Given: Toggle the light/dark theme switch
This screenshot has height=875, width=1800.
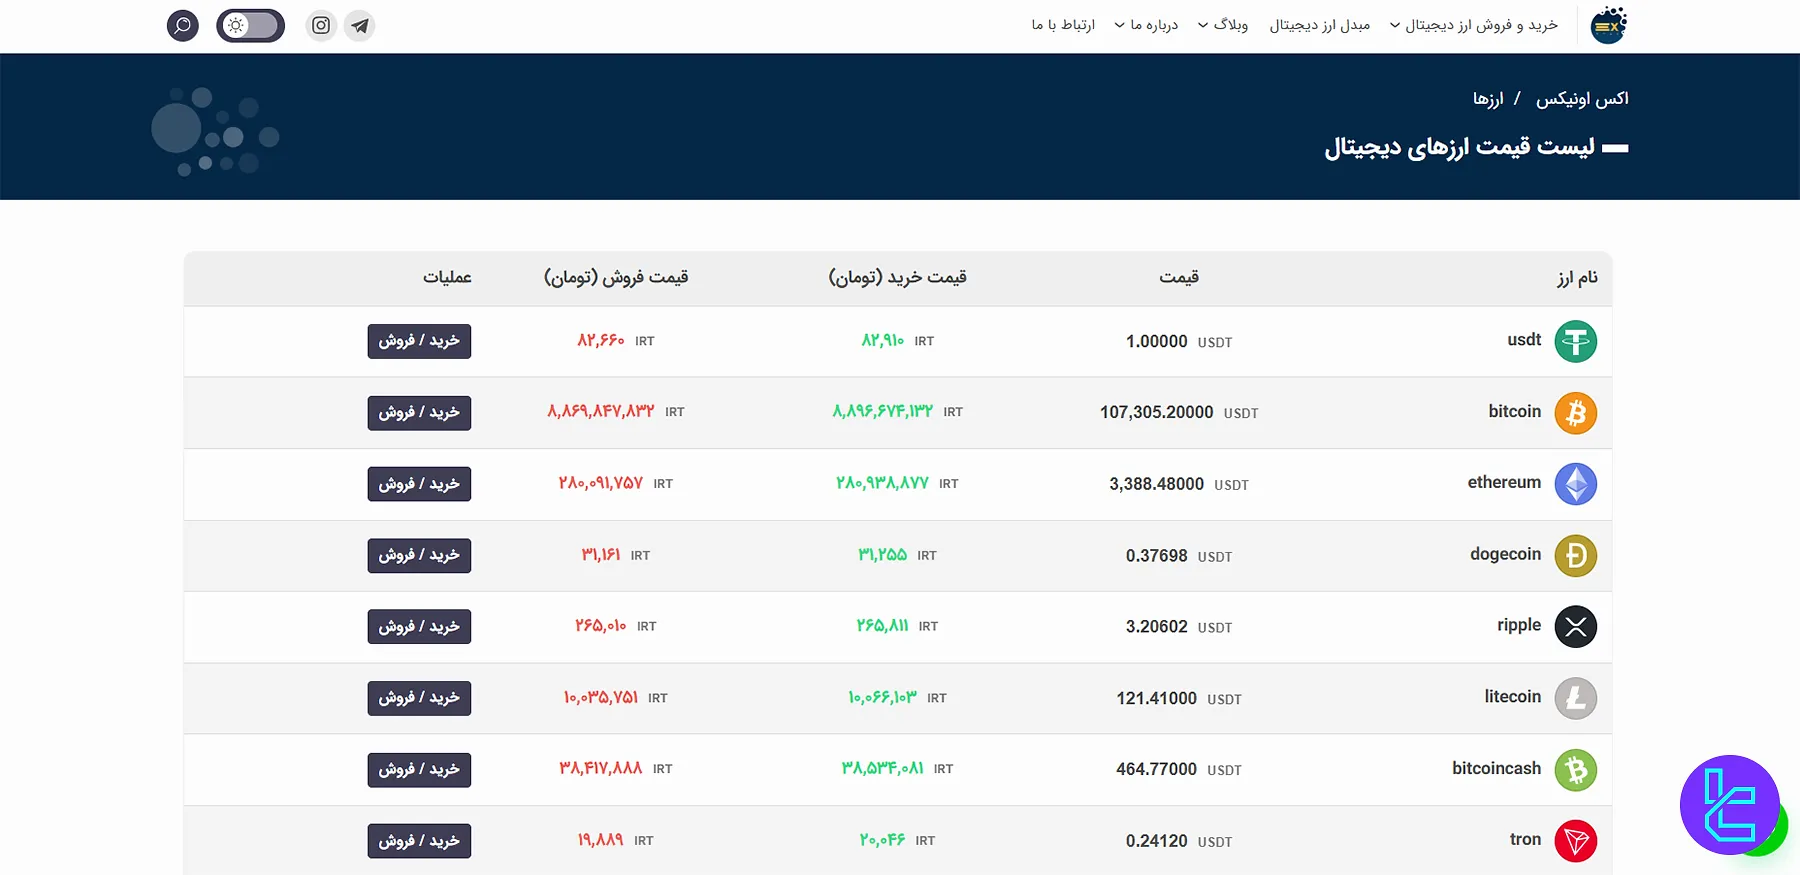Looking at the screenshot, I should [x=251, y=26].
